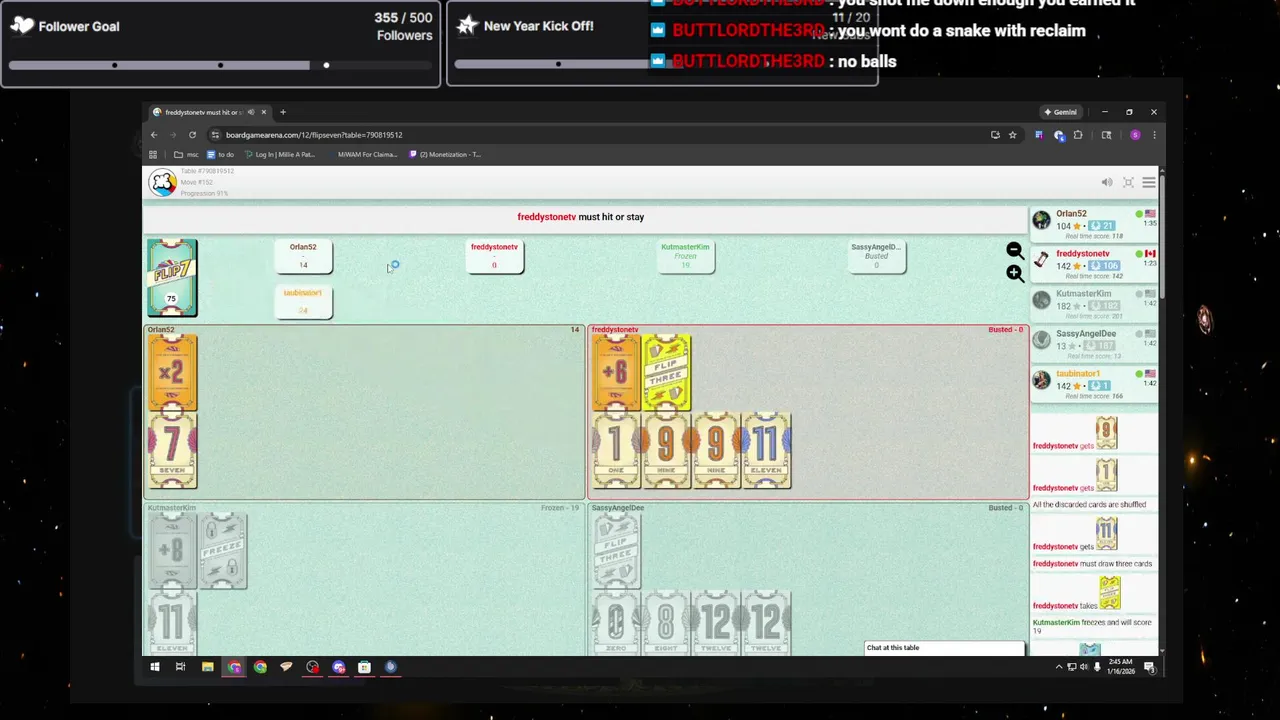Screen dimensions: 1280x720
Task: Open 'MiWAM For Claima...' bookmark
Action: pyautogui.click(x=362, y=155)
